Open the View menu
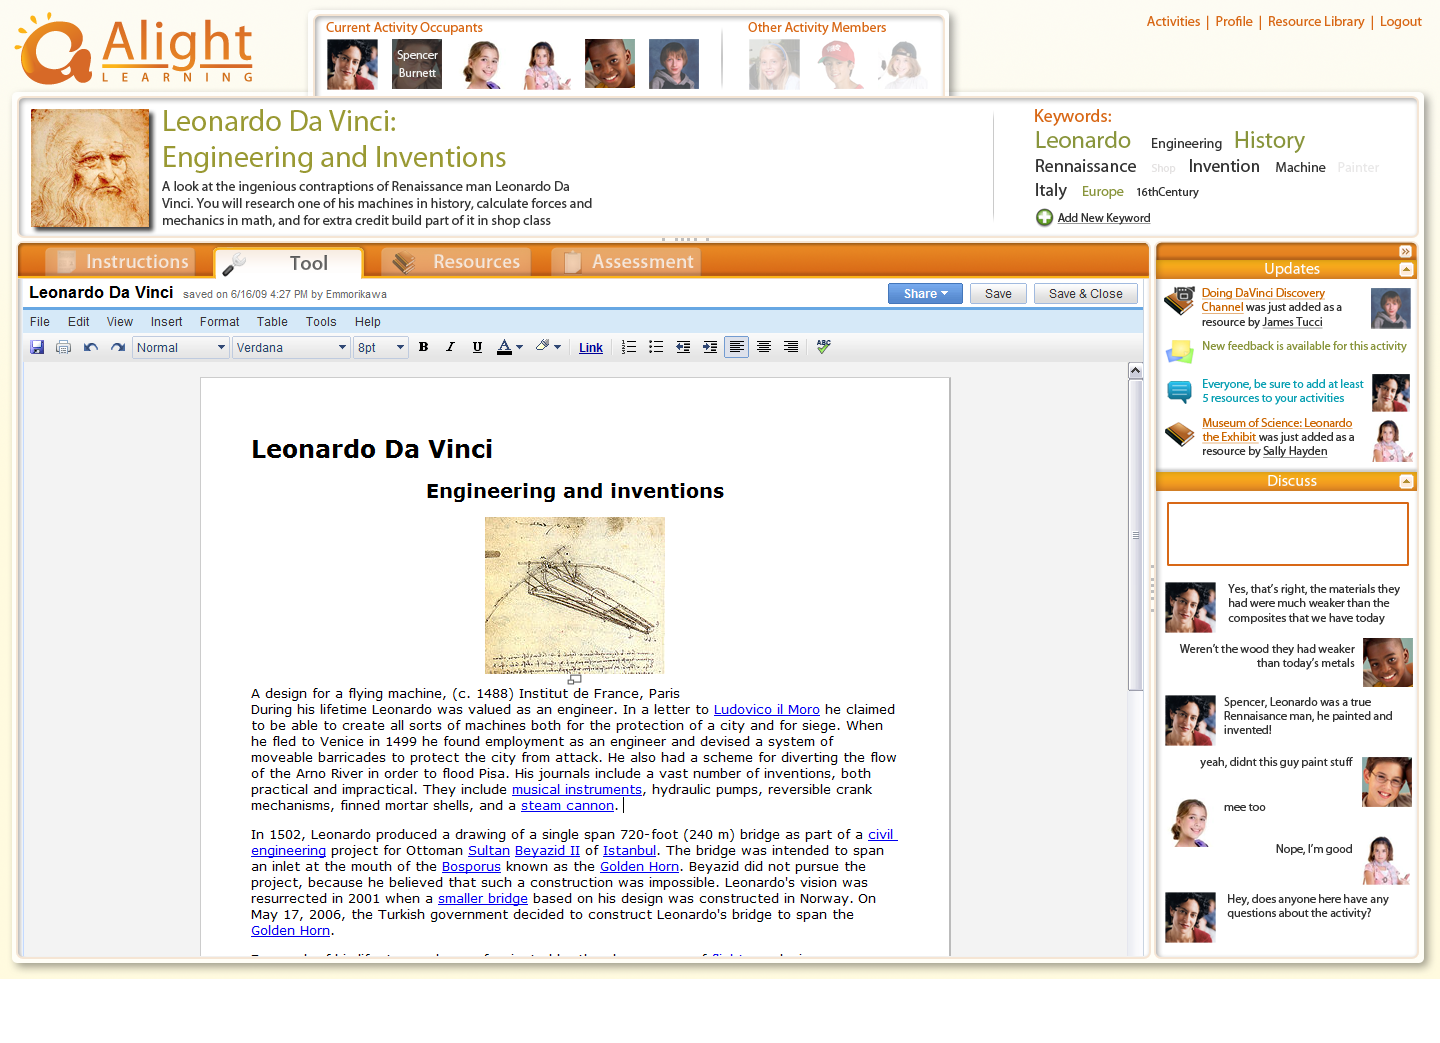 (120, 322)
